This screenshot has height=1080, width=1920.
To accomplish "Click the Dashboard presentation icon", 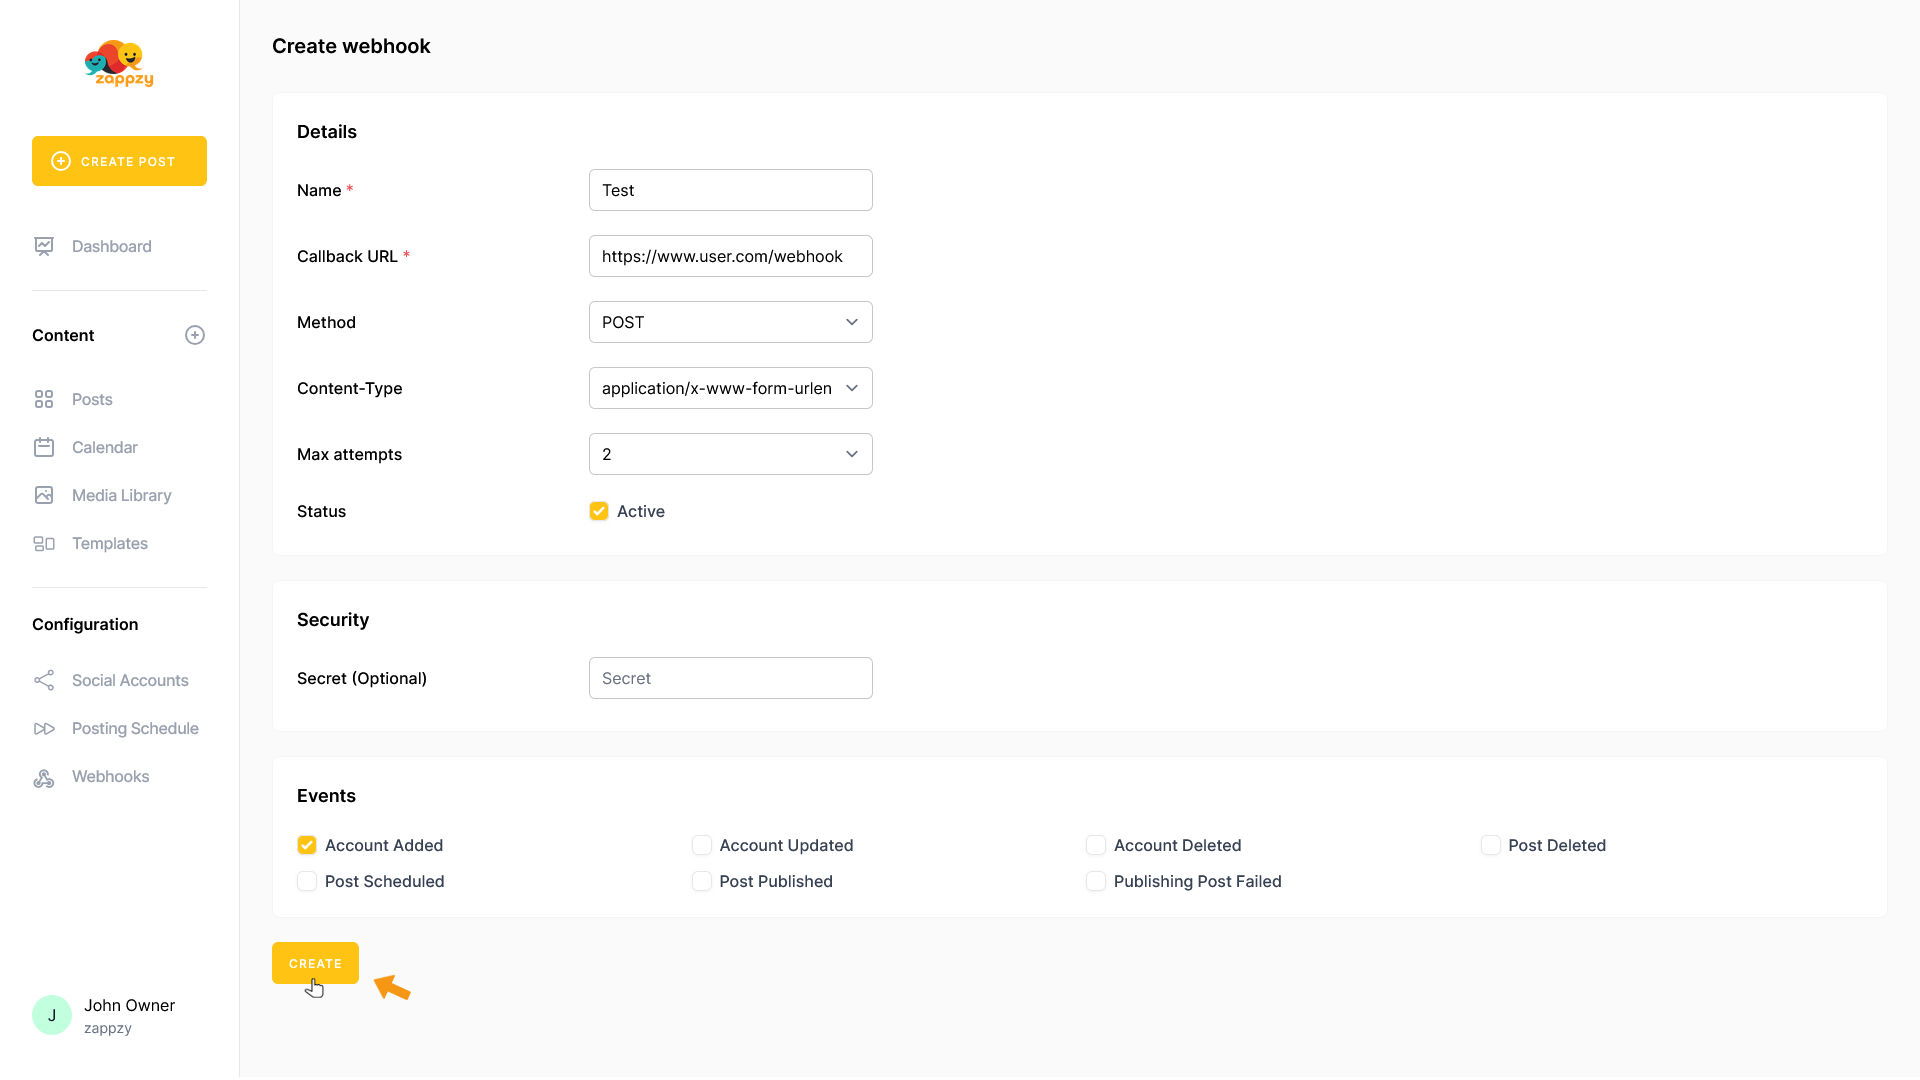I will click(x=44, y=246).
